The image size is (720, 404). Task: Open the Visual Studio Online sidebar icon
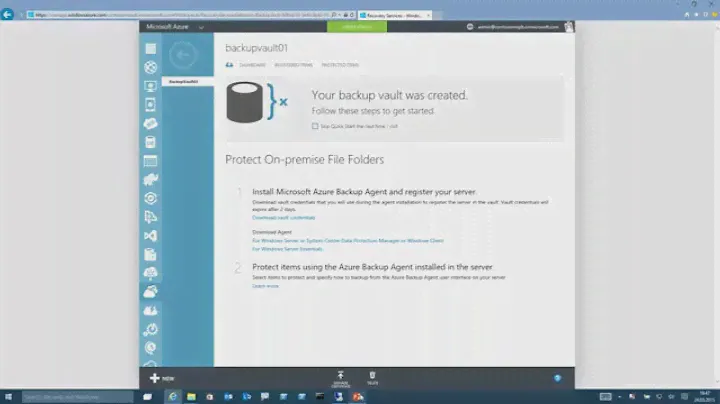[151, 235]
